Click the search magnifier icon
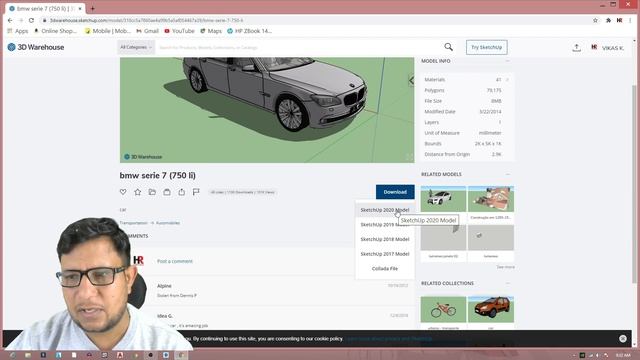The height and width of the screenshot is (360, 640). [449, 47]
